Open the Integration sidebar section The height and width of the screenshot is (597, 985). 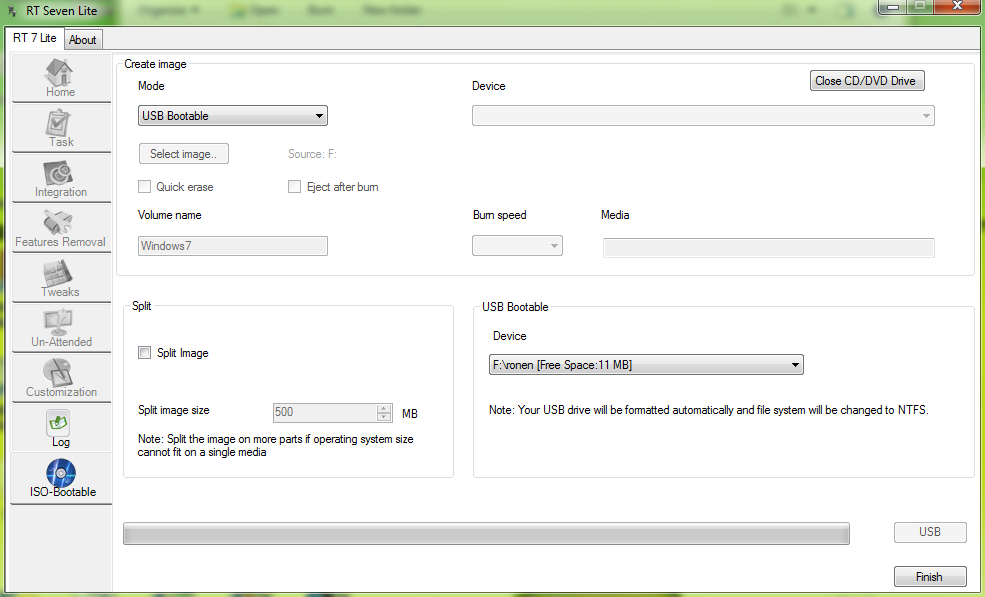pos(61,178)
